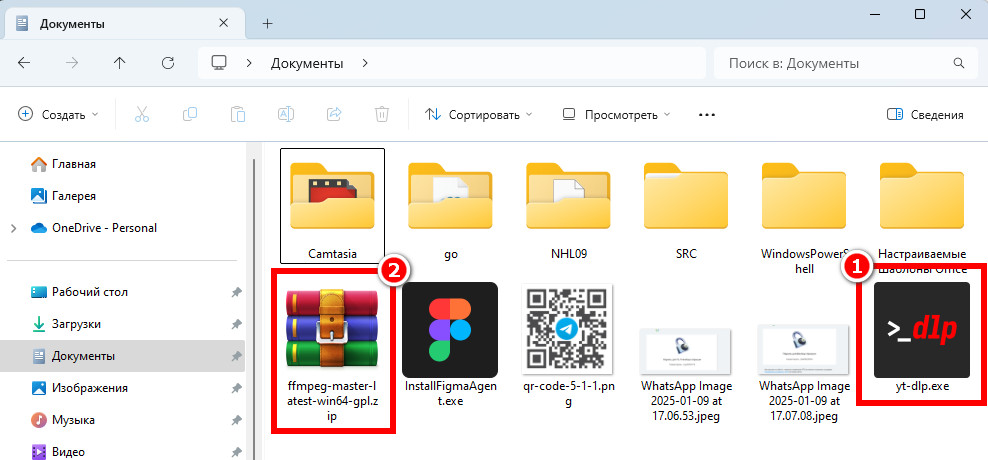Select the go folder
This screenshot has height=460, width=988.
pyautogui.click(x=450, y=211)
